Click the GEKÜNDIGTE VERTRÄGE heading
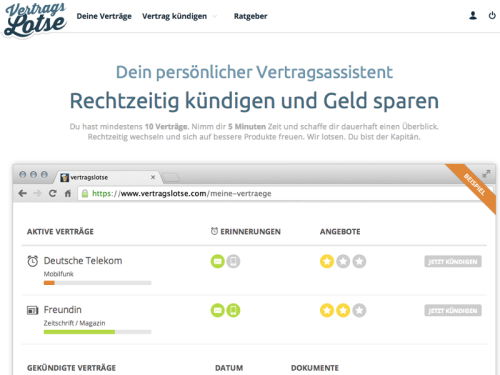500x375 pixels. [x=71, y=368]
